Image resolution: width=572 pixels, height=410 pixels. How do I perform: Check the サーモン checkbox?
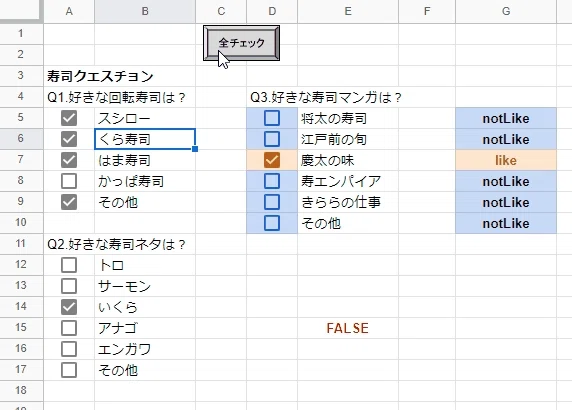[x=69, y=286]
